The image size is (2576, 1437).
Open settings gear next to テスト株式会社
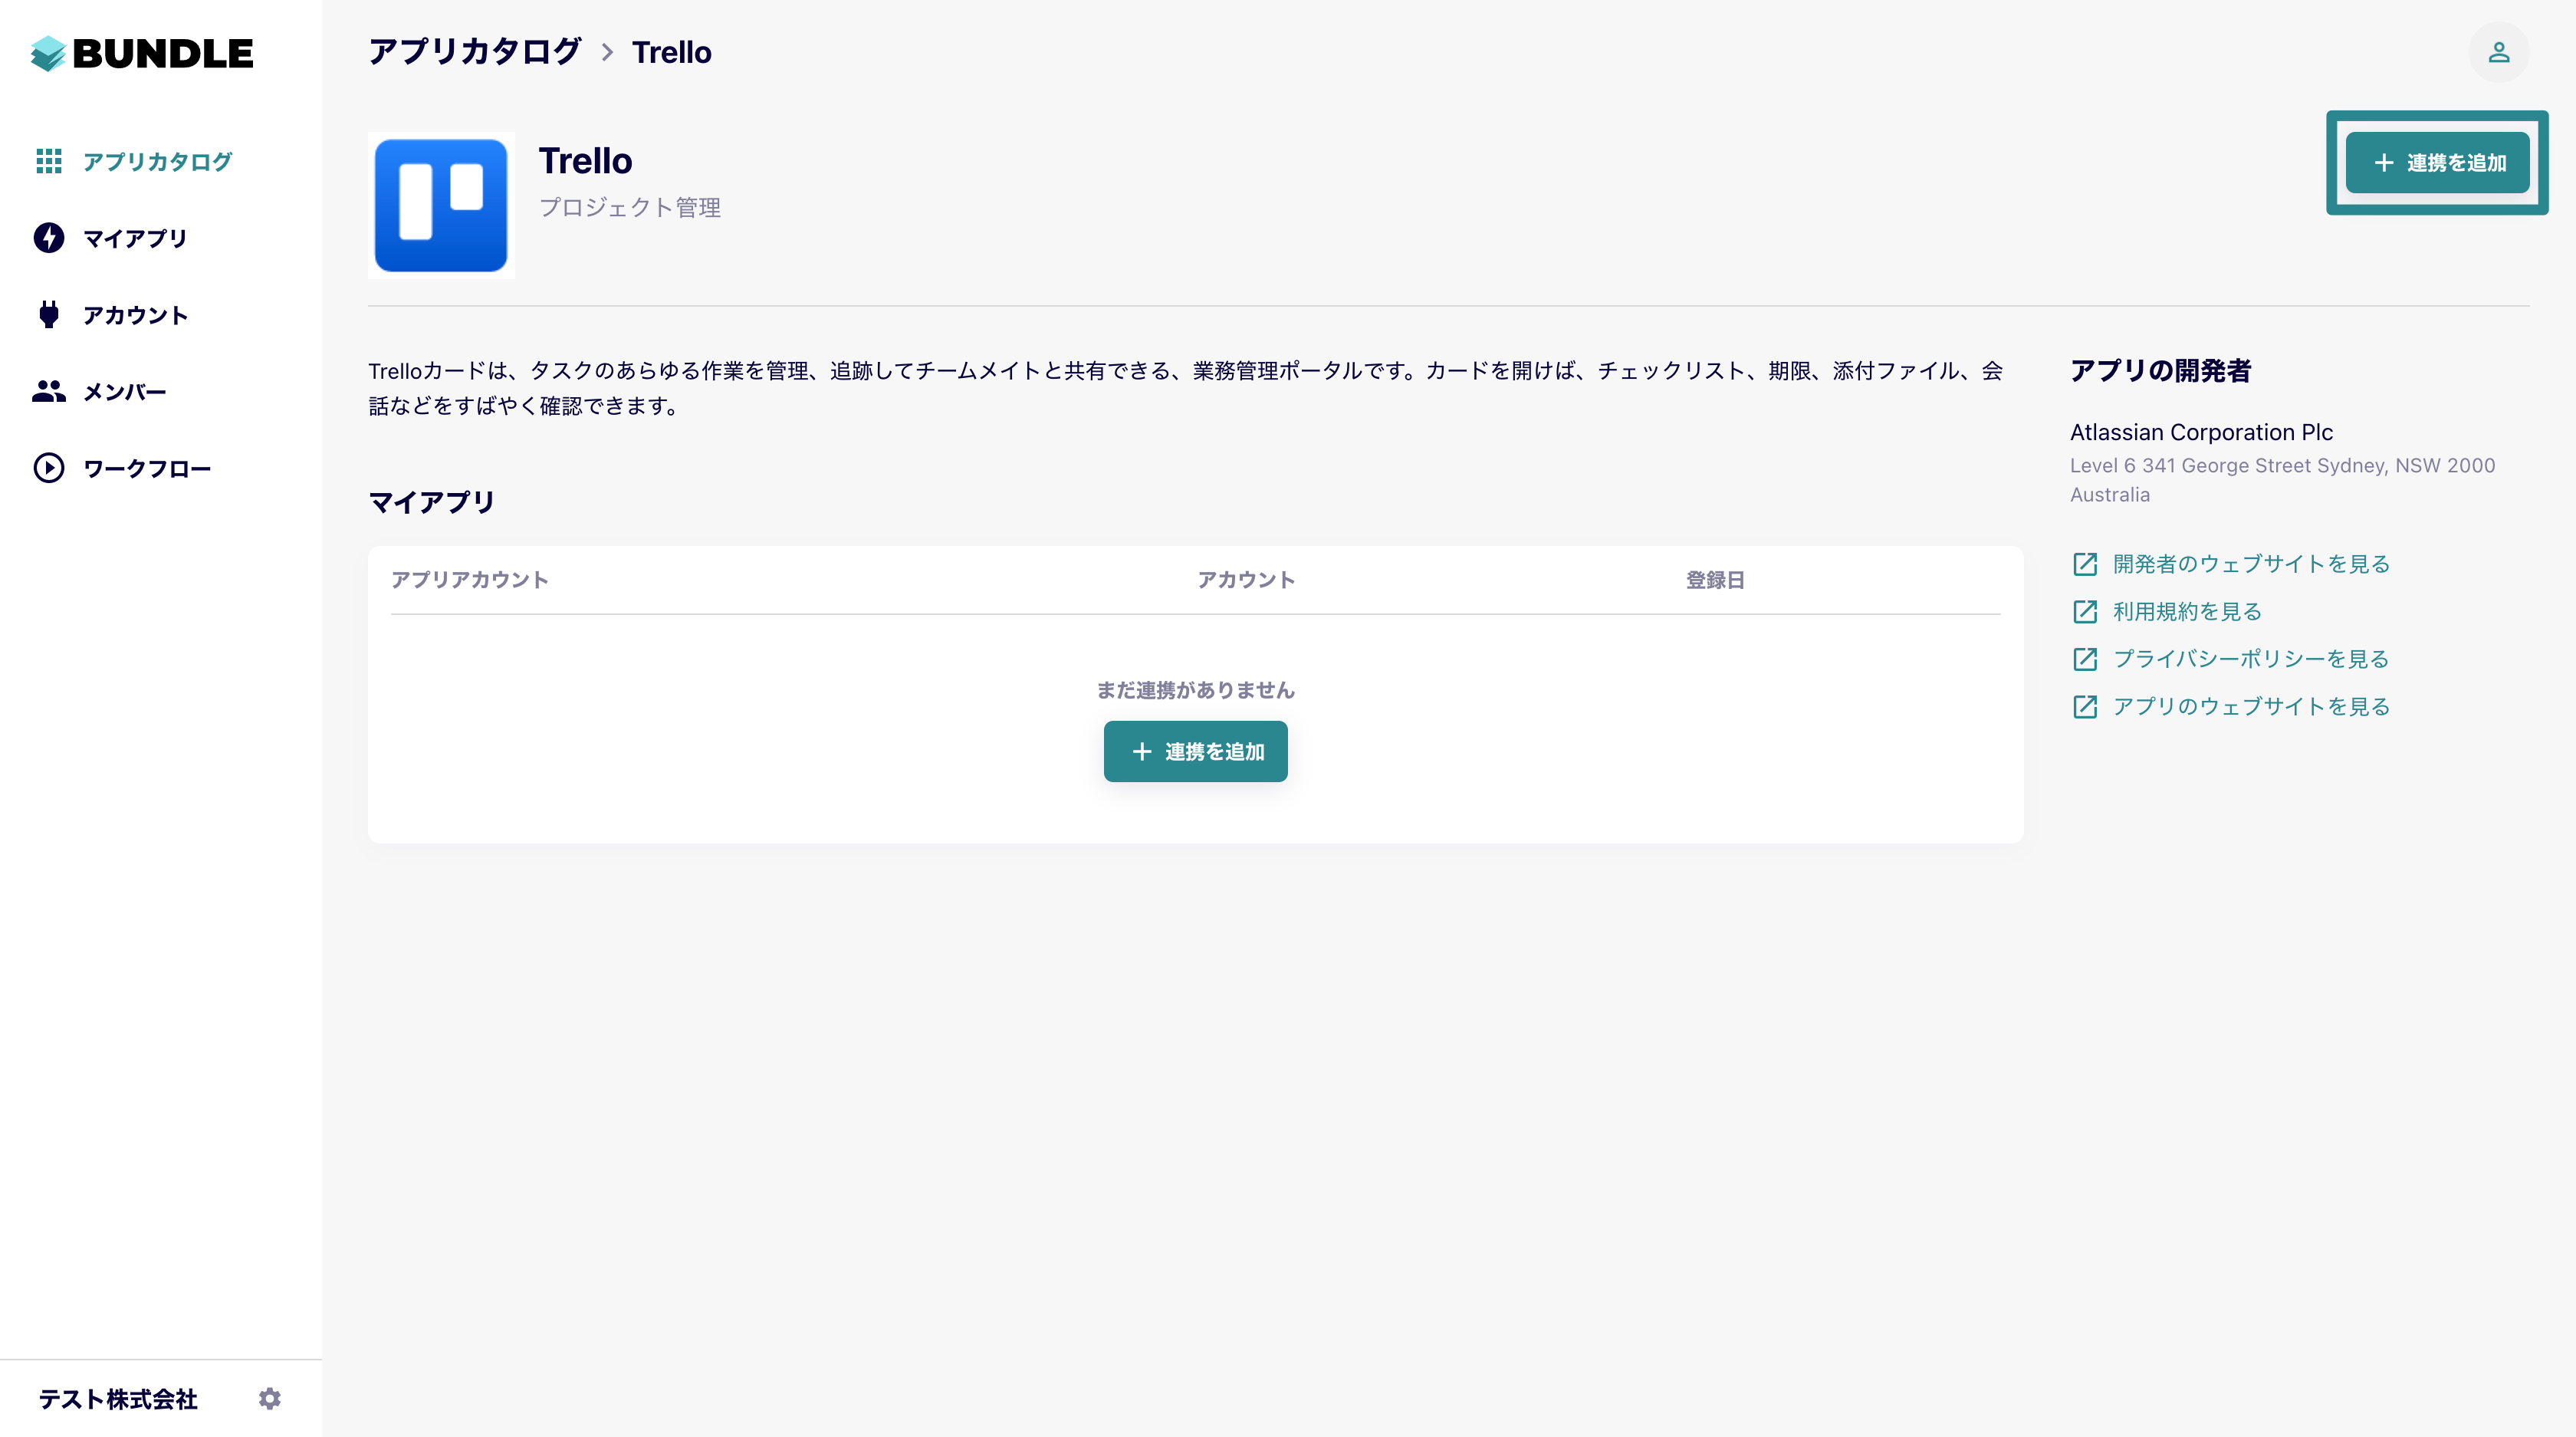click(270, 1398)
